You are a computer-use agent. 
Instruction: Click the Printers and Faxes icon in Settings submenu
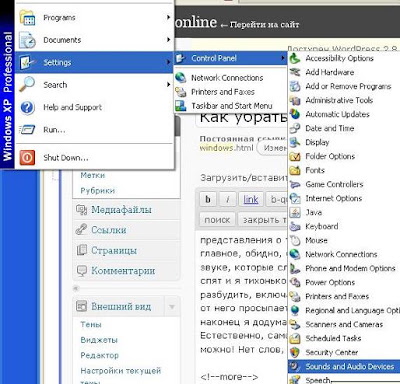coord(181,92)
